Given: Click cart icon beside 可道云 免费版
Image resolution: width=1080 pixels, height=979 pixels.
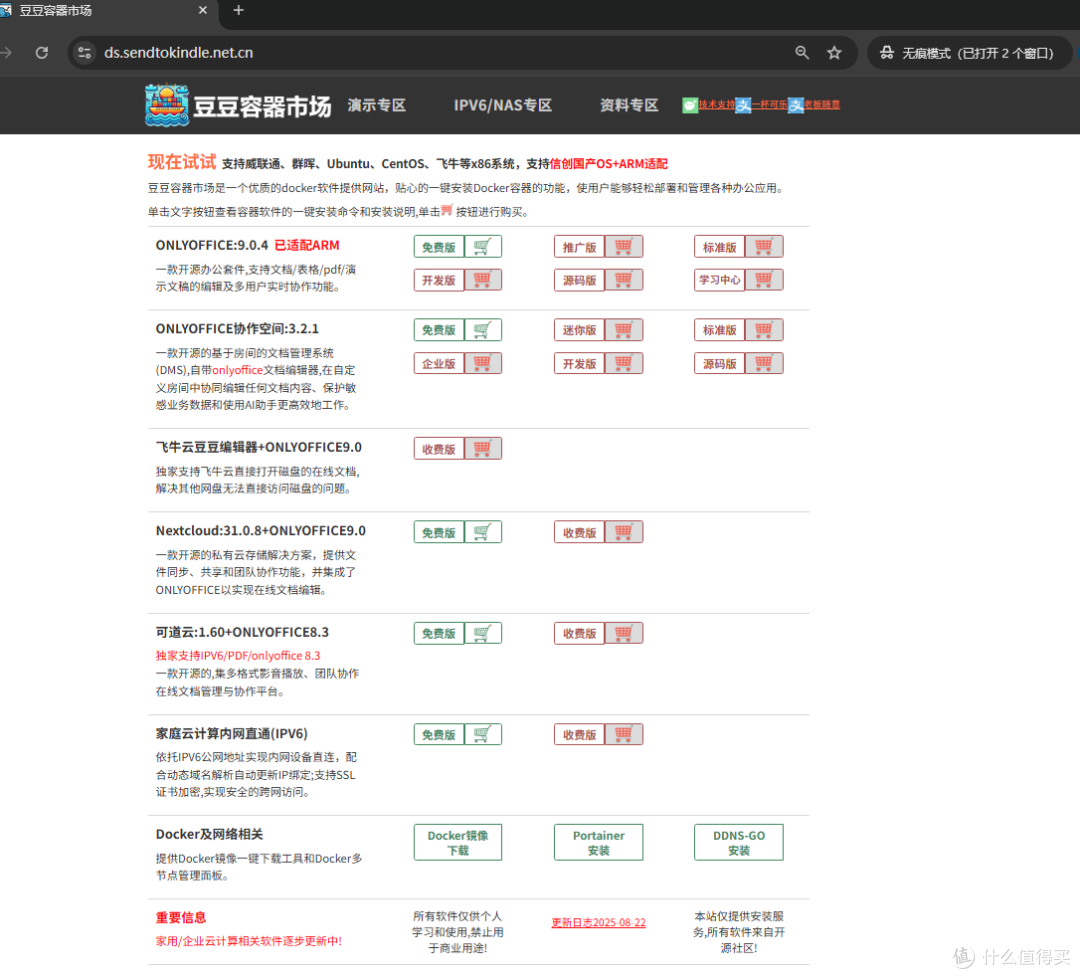Looking at the screenshot, I should (x=483, y=633).
